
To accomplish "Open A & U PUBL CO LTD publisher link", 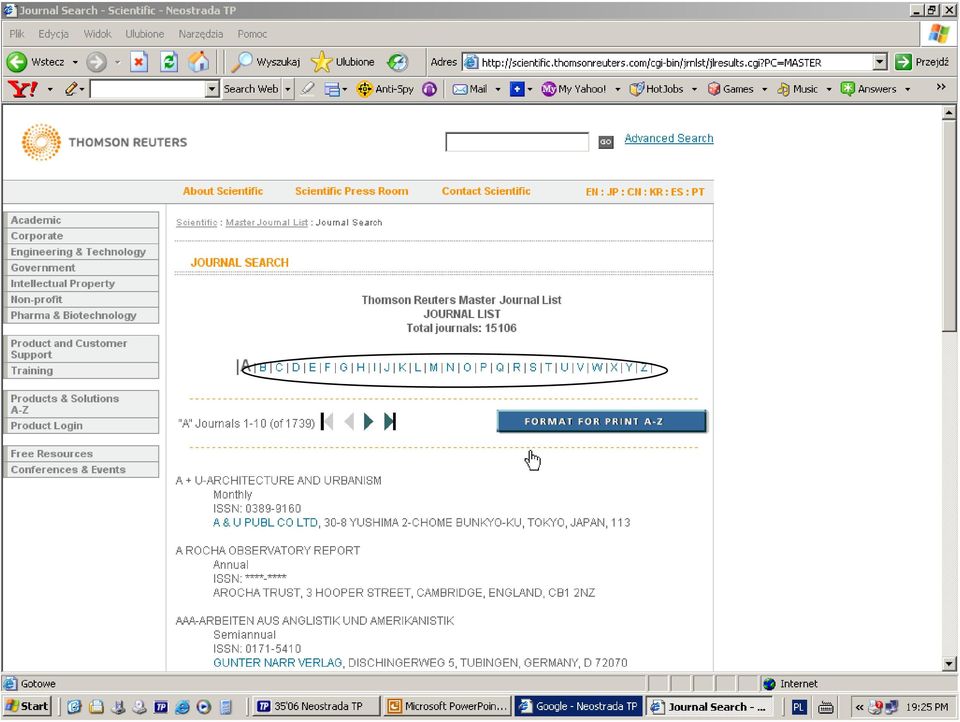I will tap(265, 522).
